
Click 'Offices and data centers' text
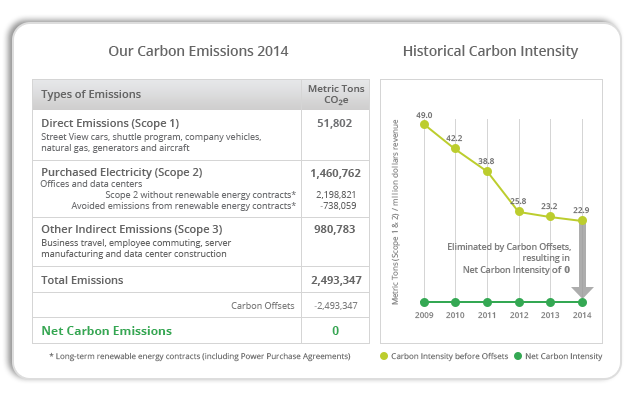[x=91, y=184]
